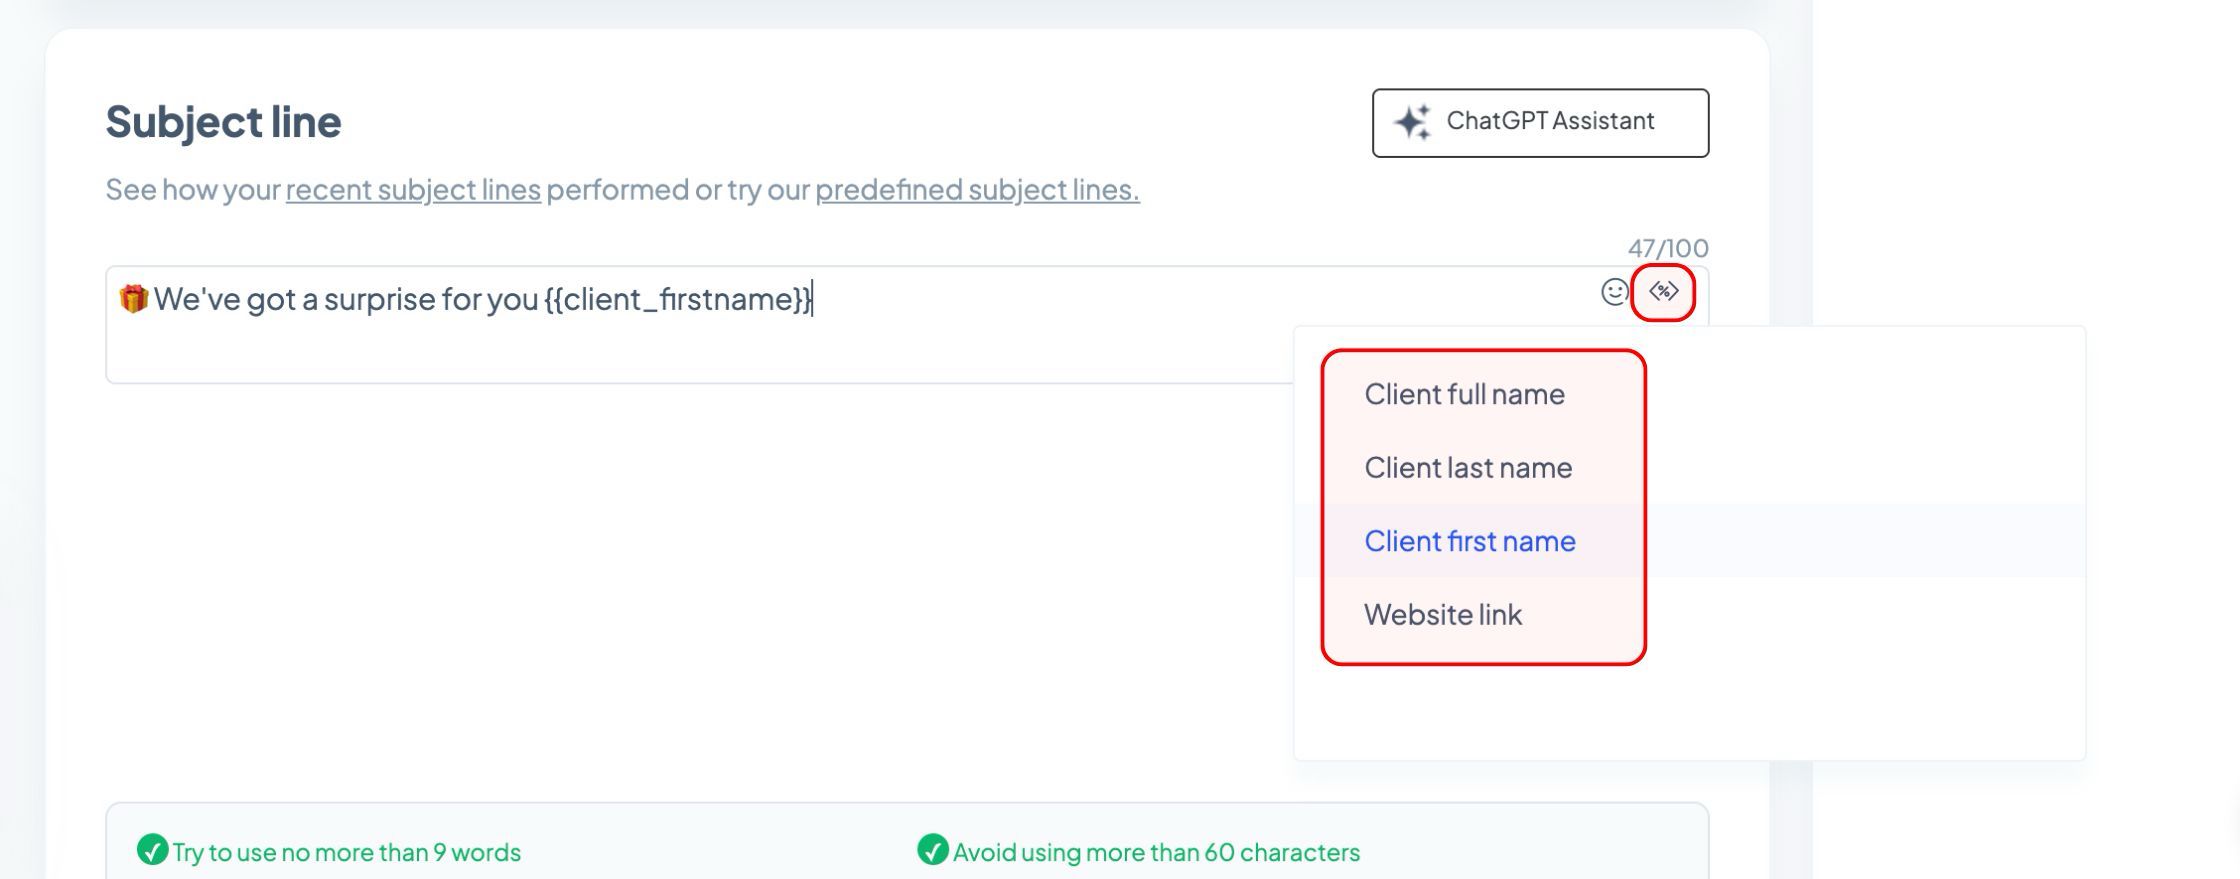Click the 47/100 character counter
Viewport: 2240px width, 879px height.
(1668, 248)
